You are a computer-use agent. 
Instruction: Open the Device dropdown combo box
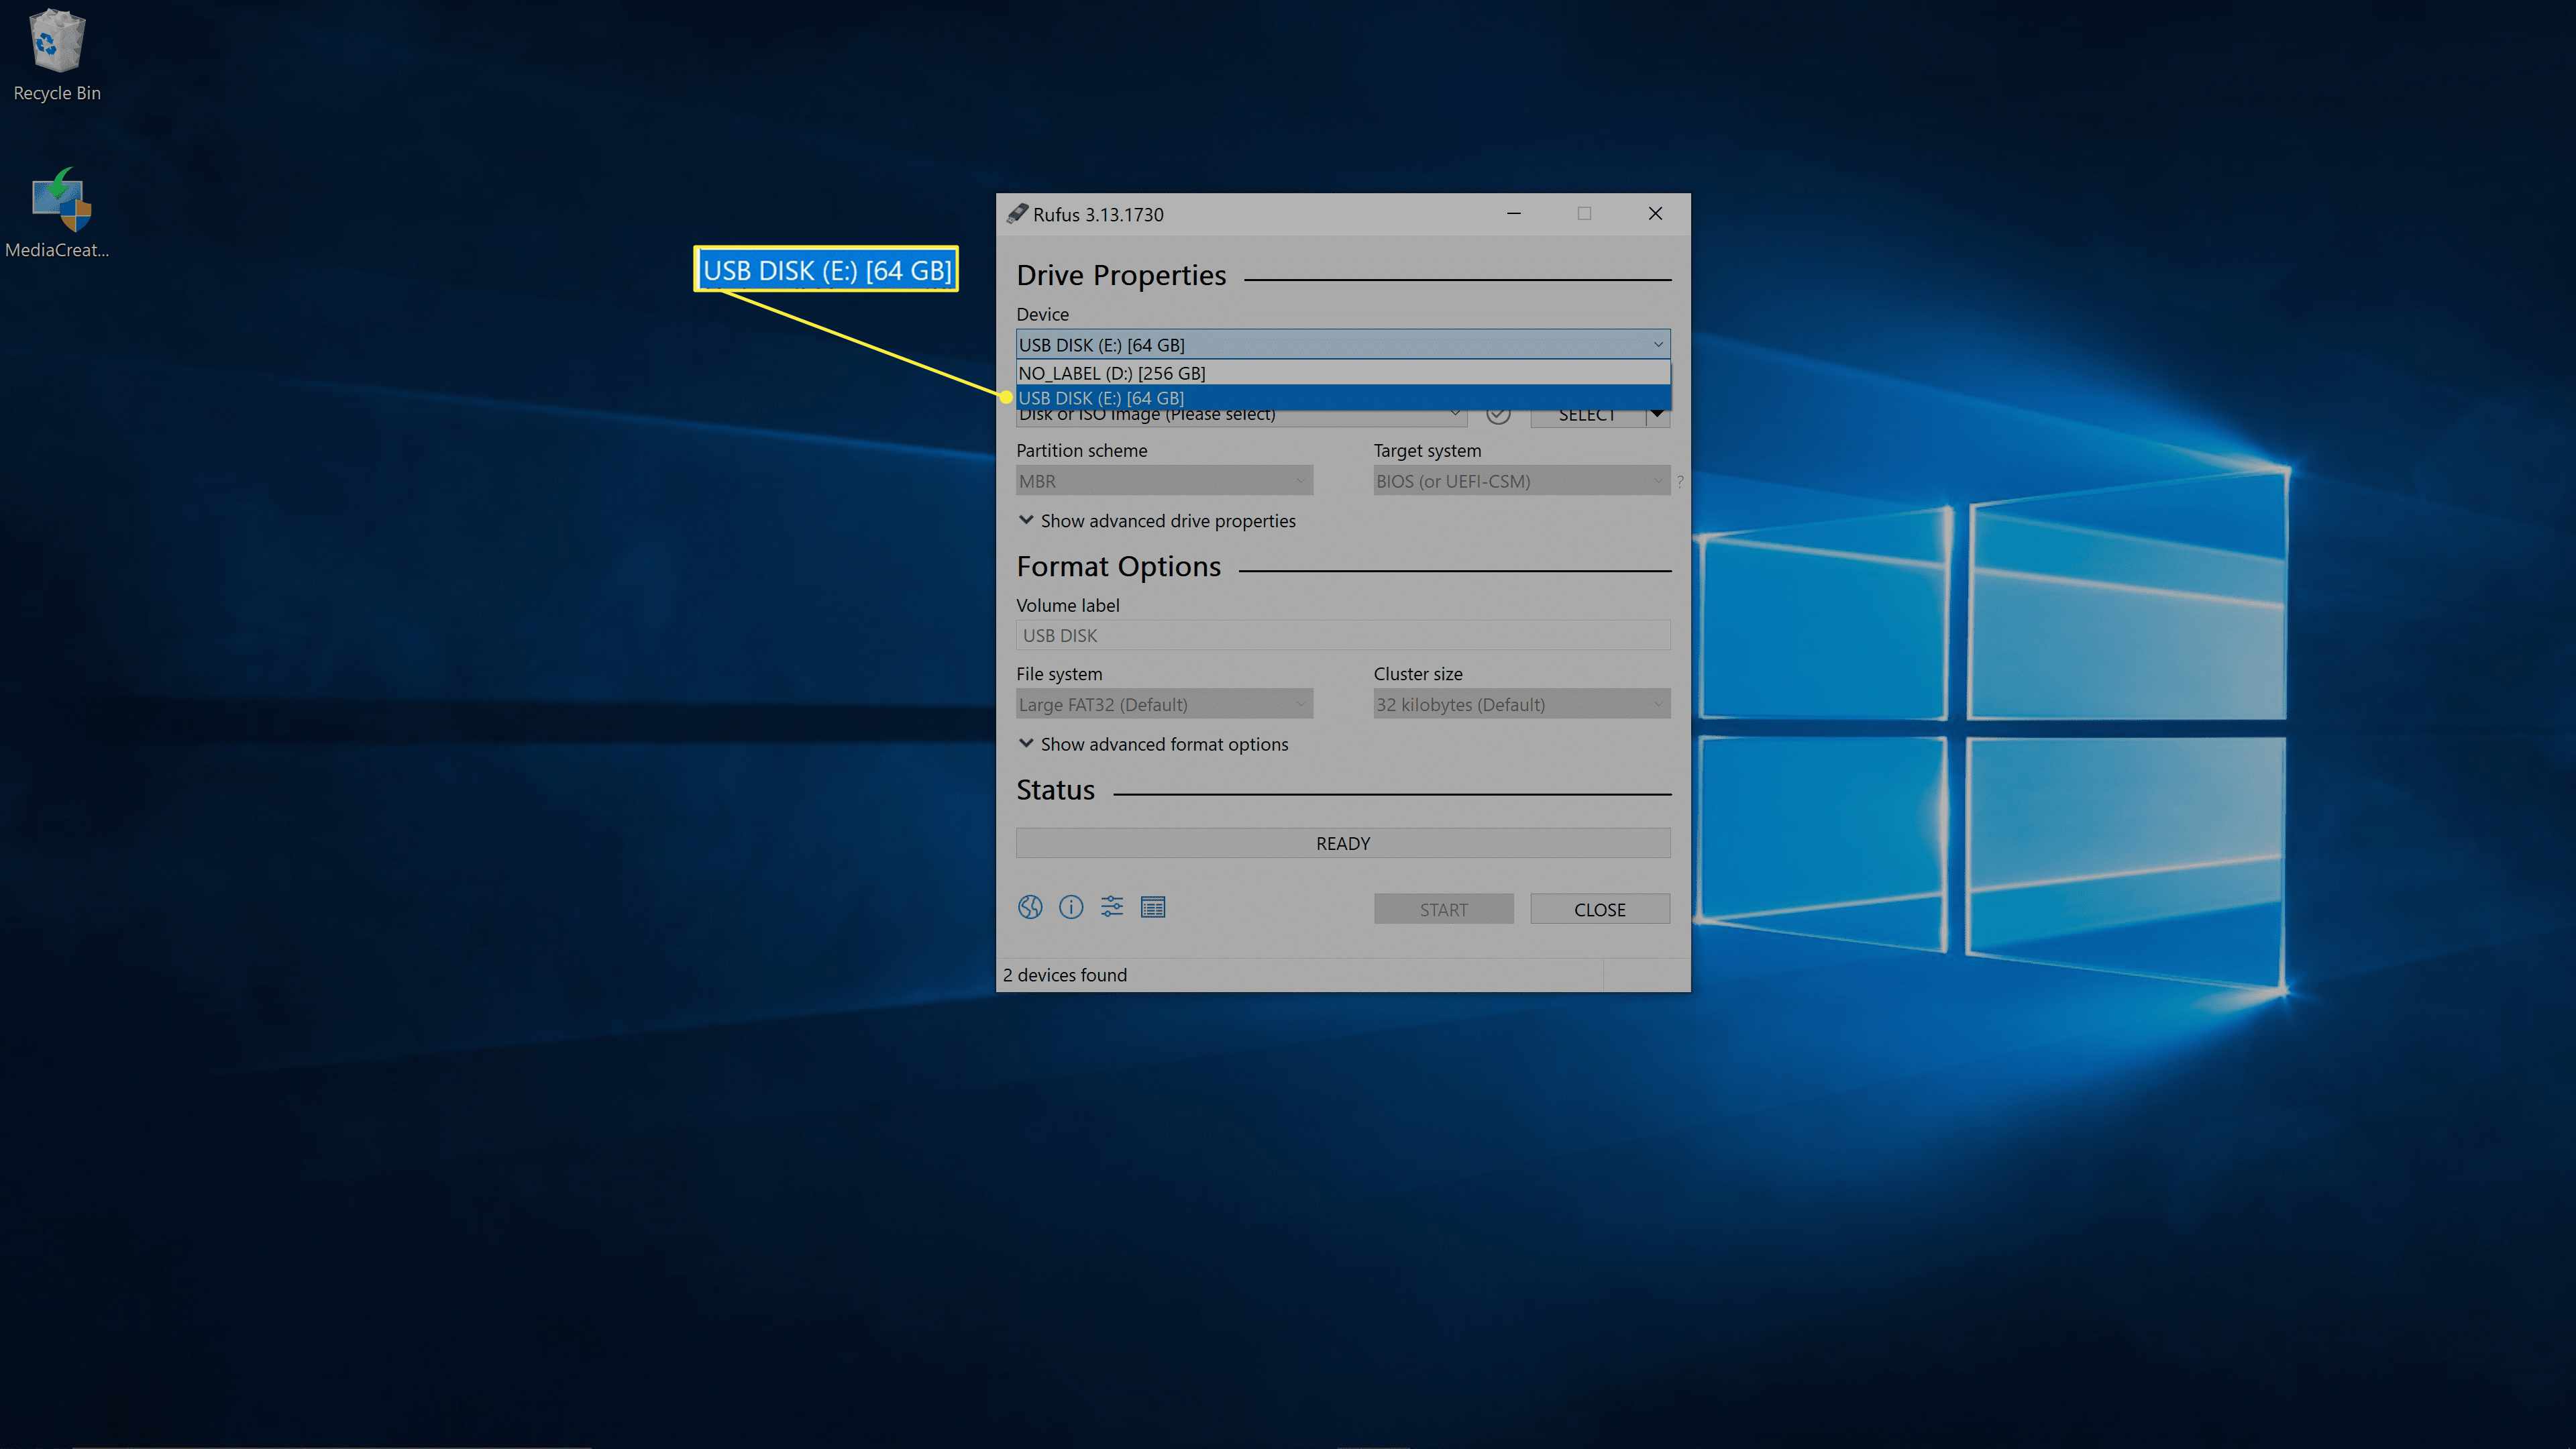coord(1343,344)
